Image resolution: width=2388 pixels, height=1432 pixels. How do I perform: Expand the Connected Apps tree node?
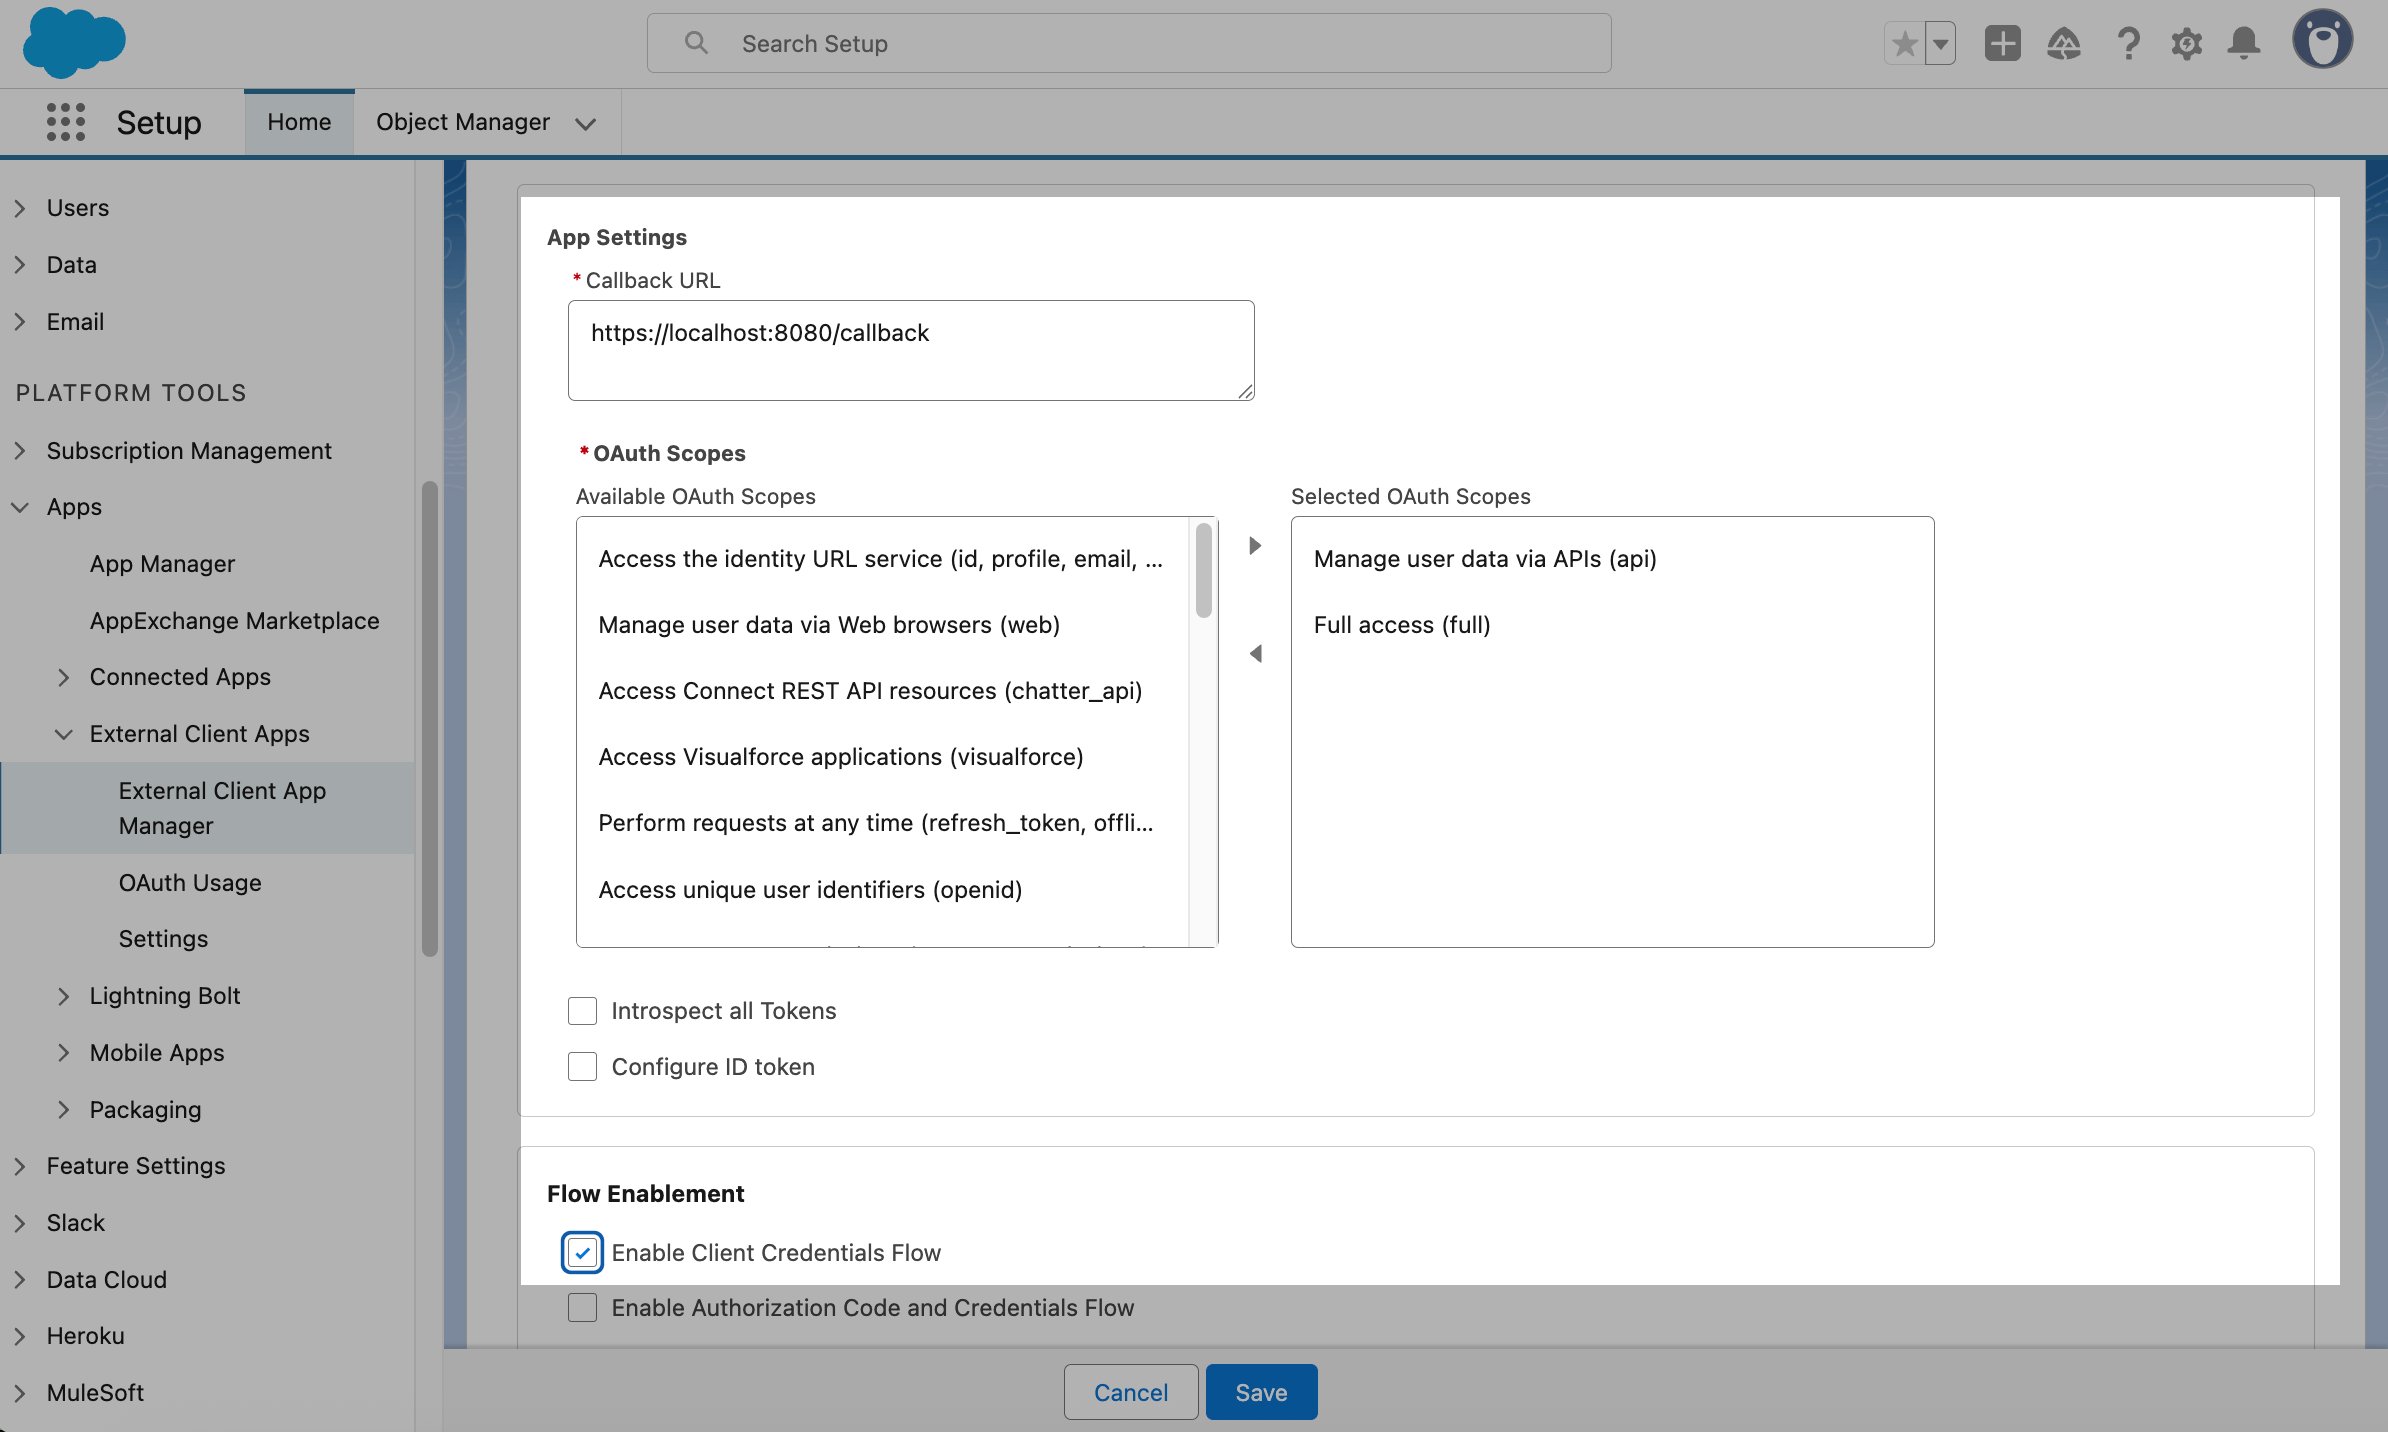64,677
